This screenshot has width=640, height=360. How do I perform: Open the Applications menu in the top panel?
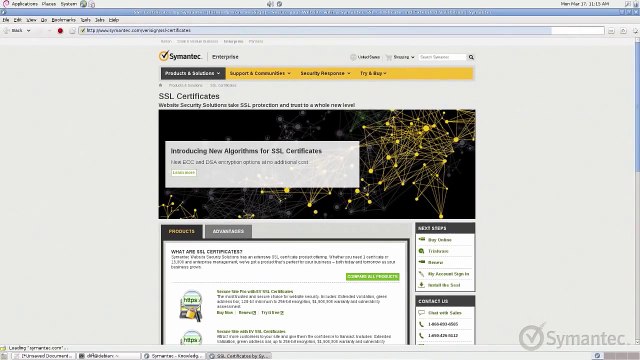coord(24,4)
